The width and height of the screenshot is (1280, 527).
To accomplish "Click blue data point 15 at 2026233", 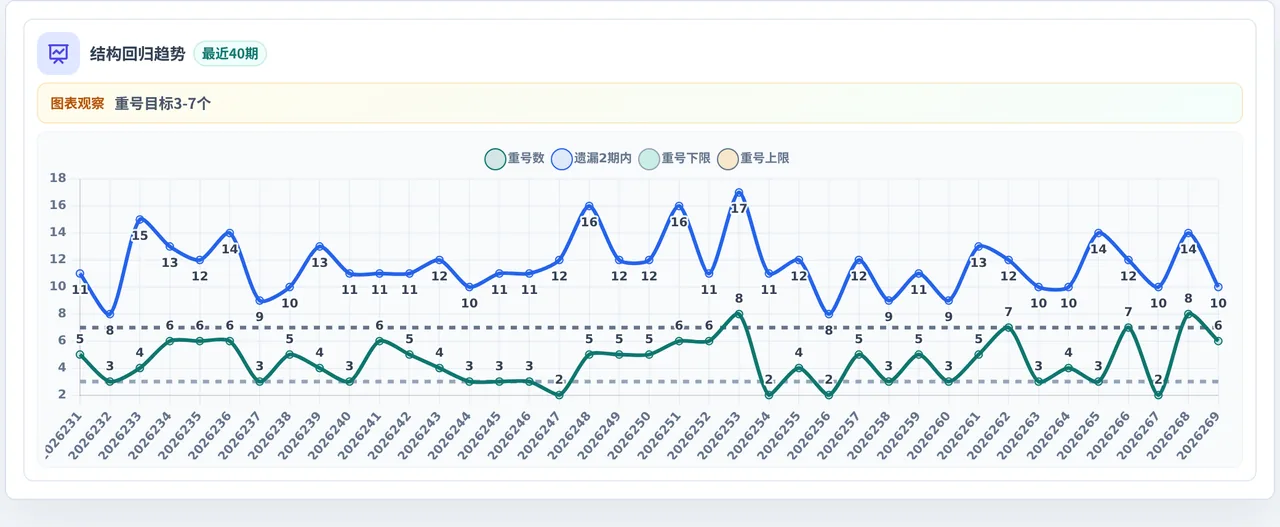I will click(x=140, y=220).
